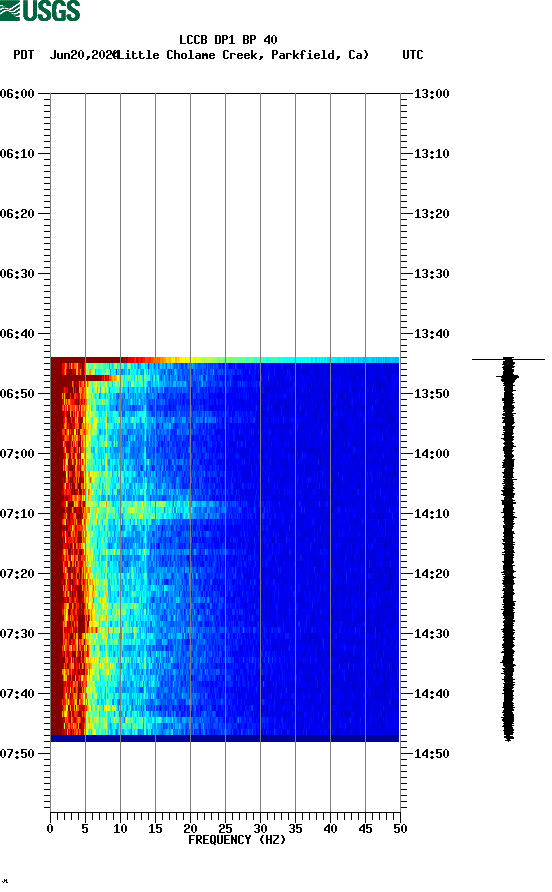Click the '06:40' PDT time label
The height and width of the screenshot is (892, 552).
(x=17, y=334)
